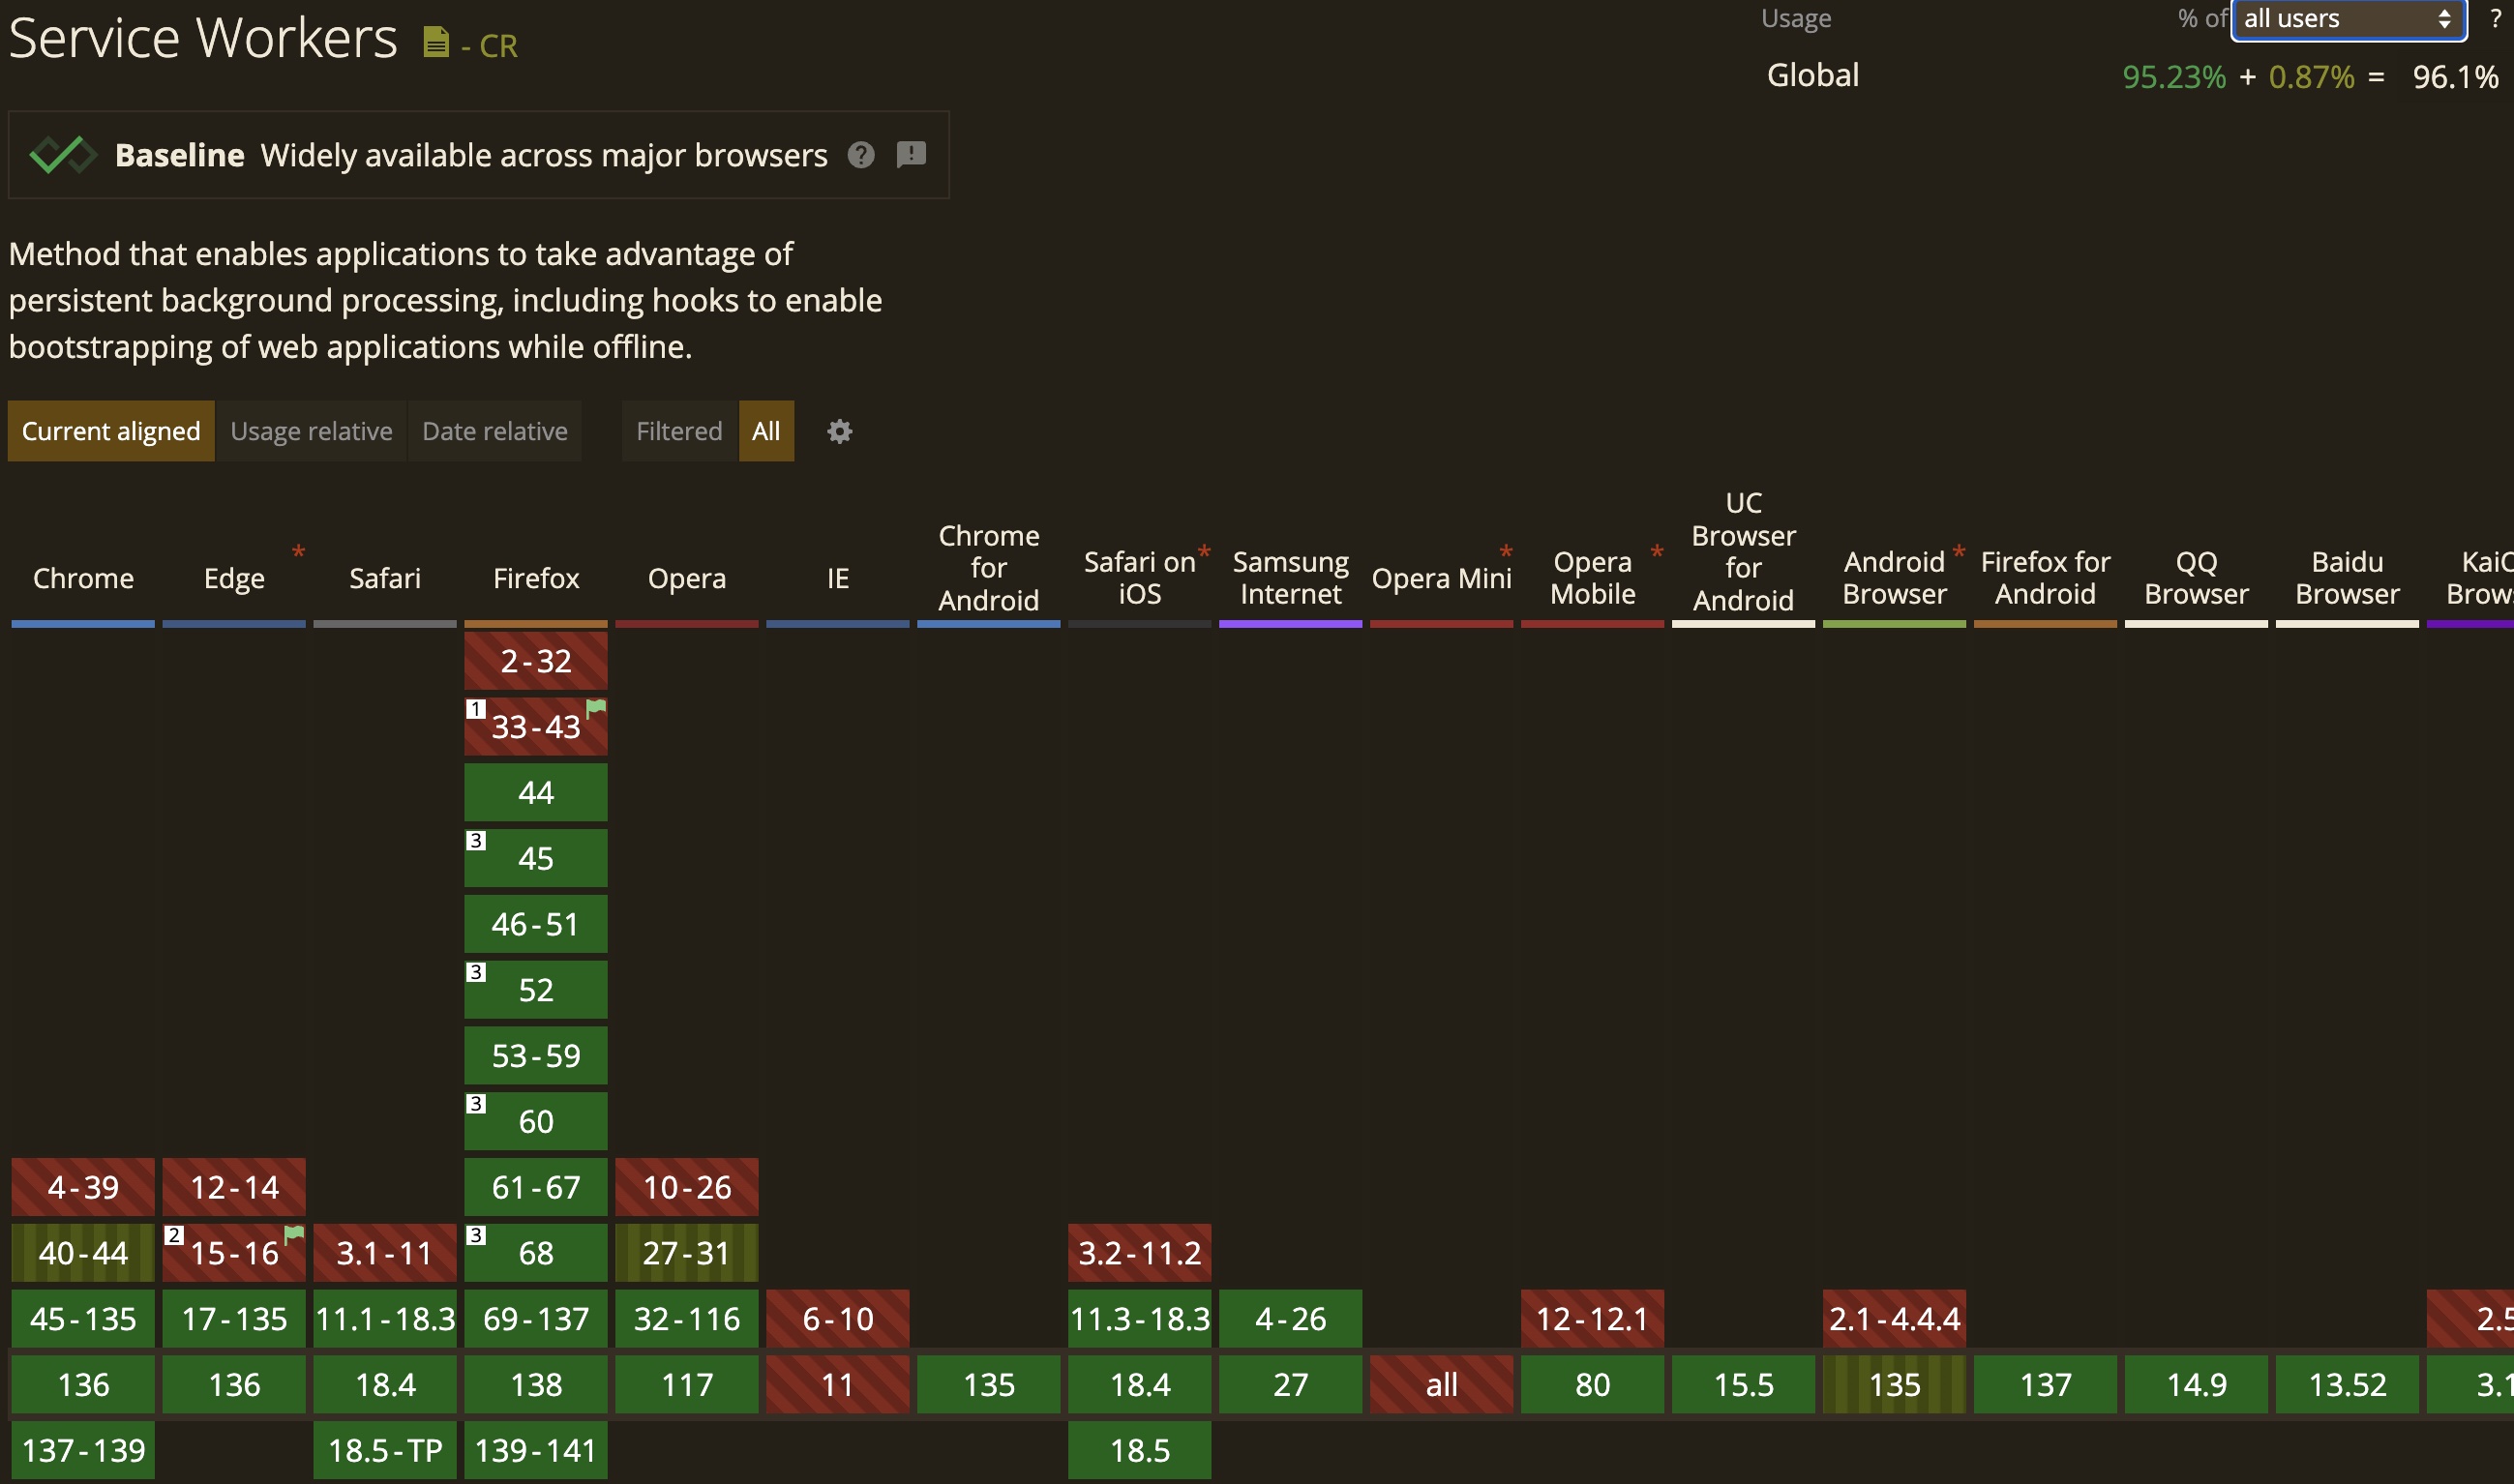Select the Current aligned tab
2514x1484 pixels.
111,431
